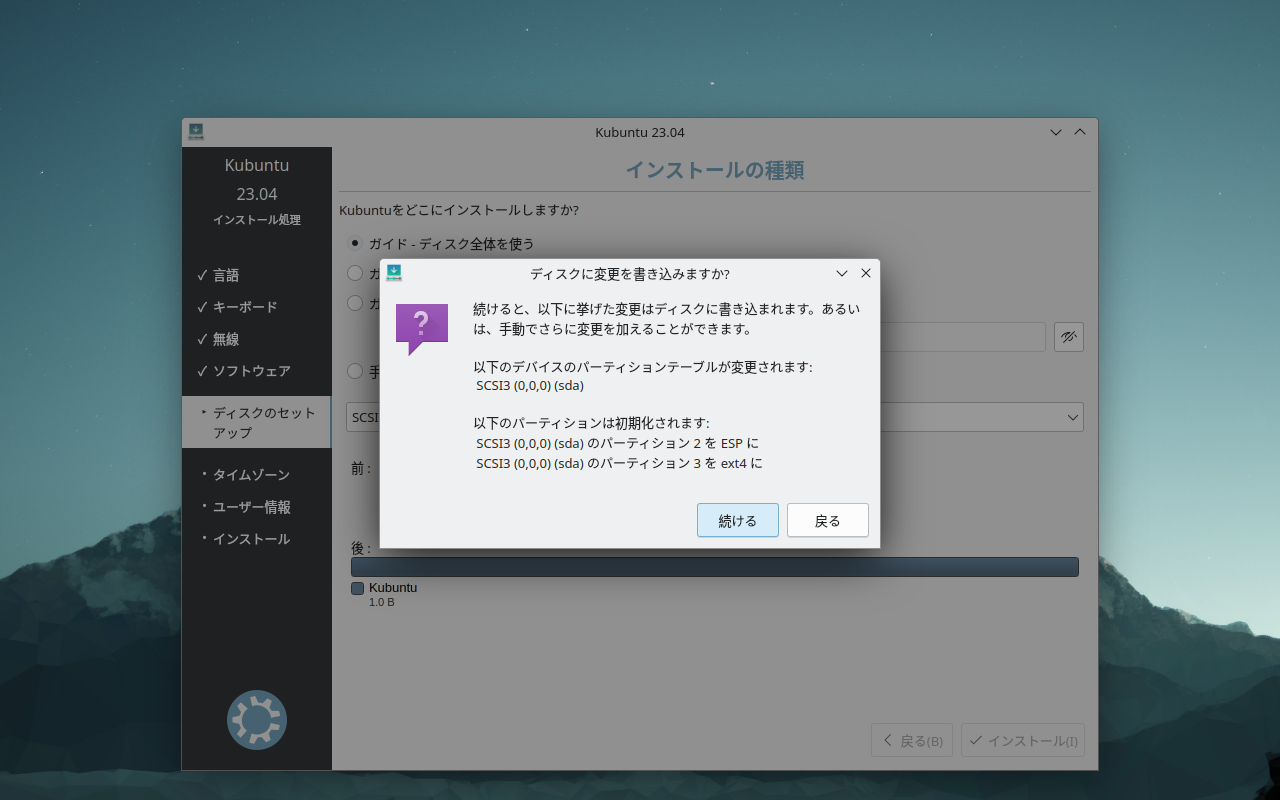Click the 前: label
The width and height of the screenshot is (1280, 800).
(x=361, y=468)
